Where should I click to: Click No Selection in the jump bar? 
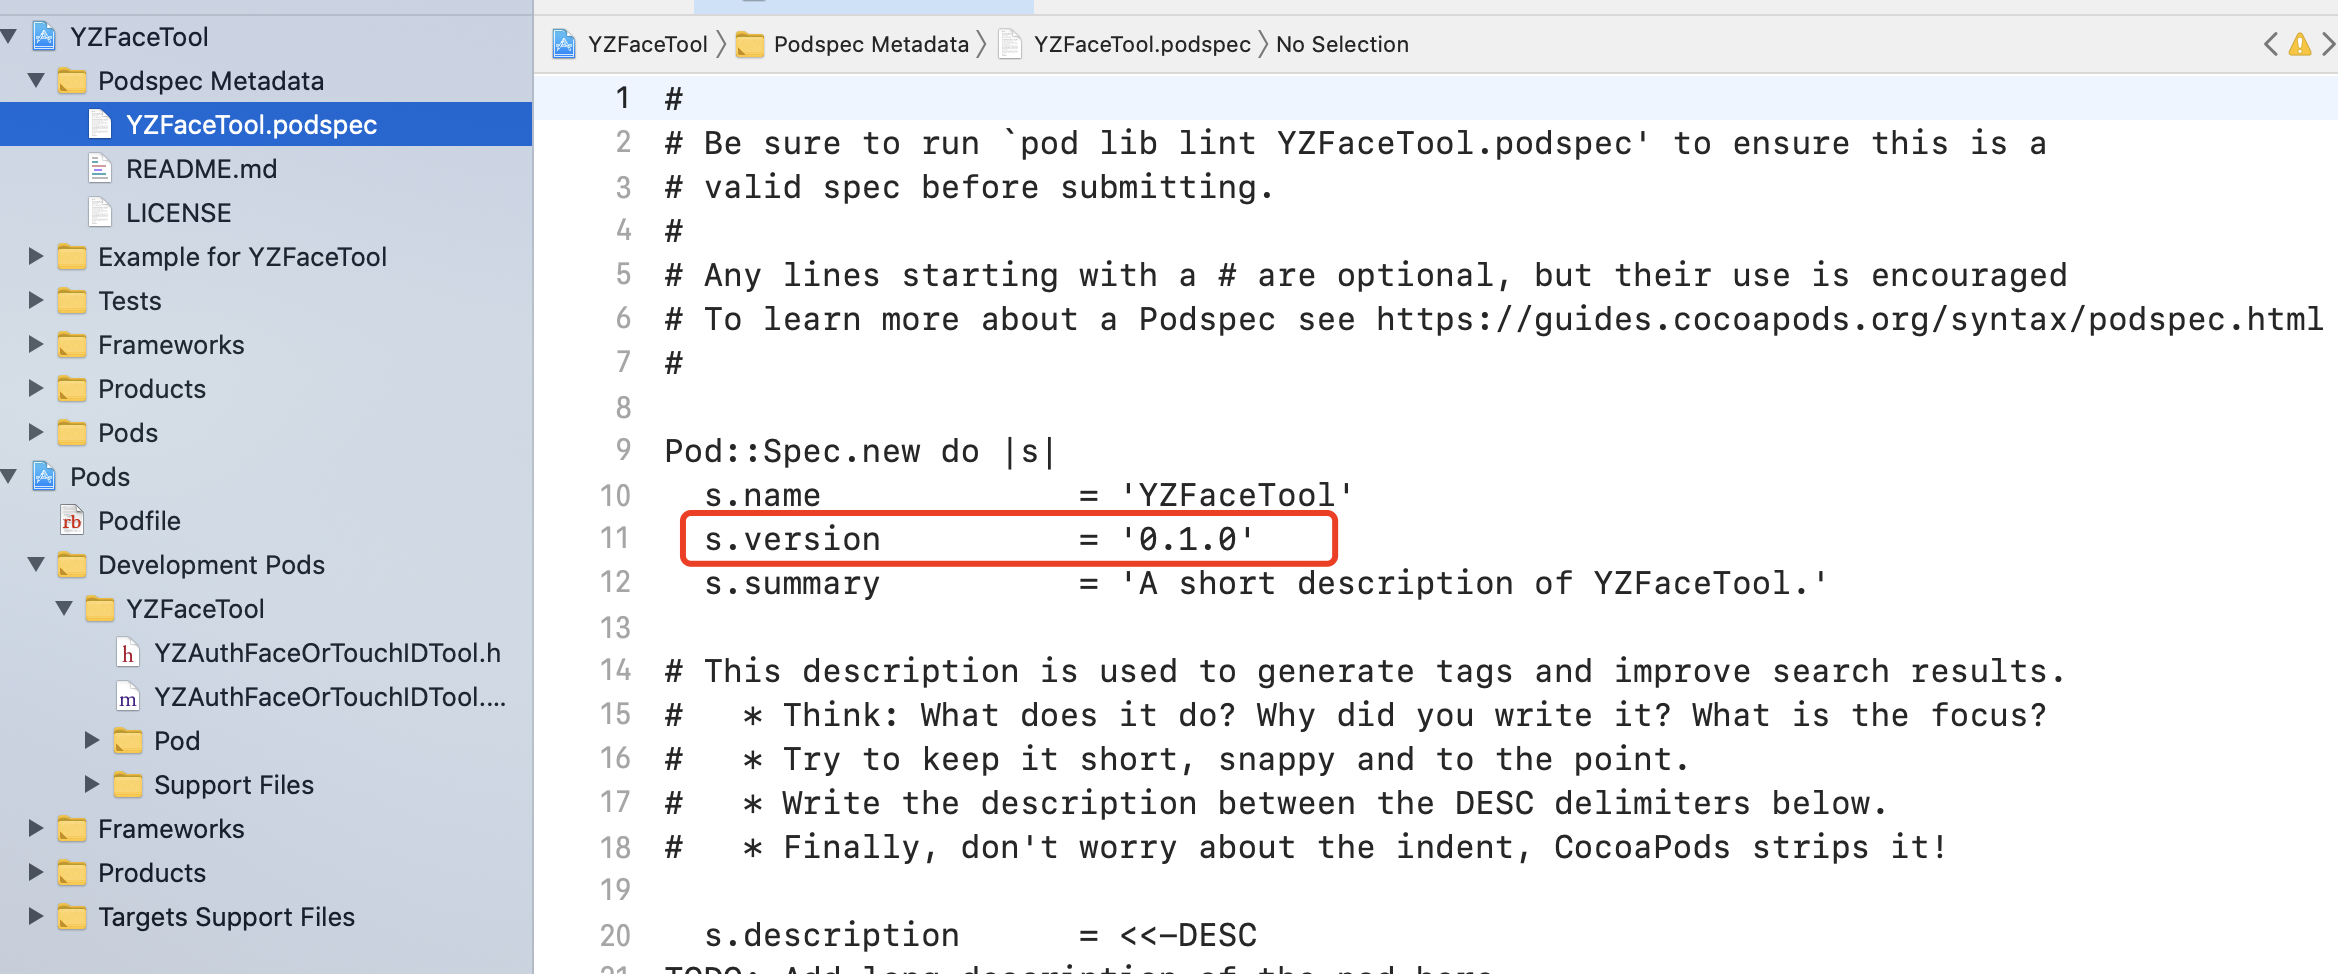coord(1342,44)
